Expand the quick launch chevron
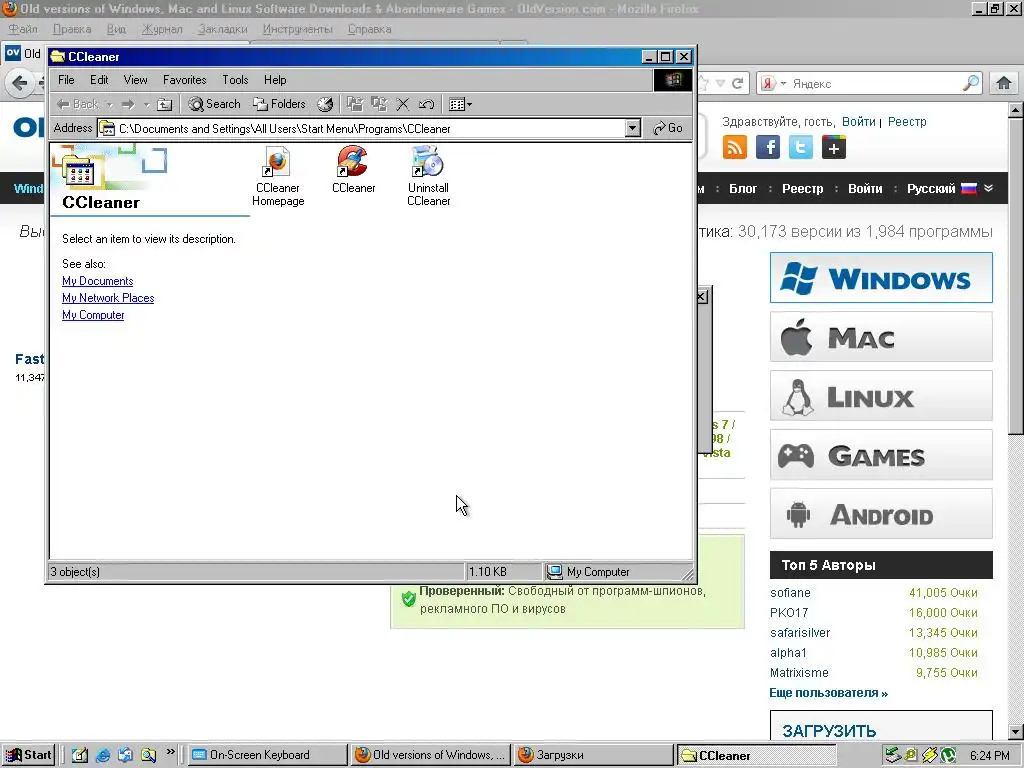The width and height of the screenshot is (1024, 768). click(x=170, y=752)
